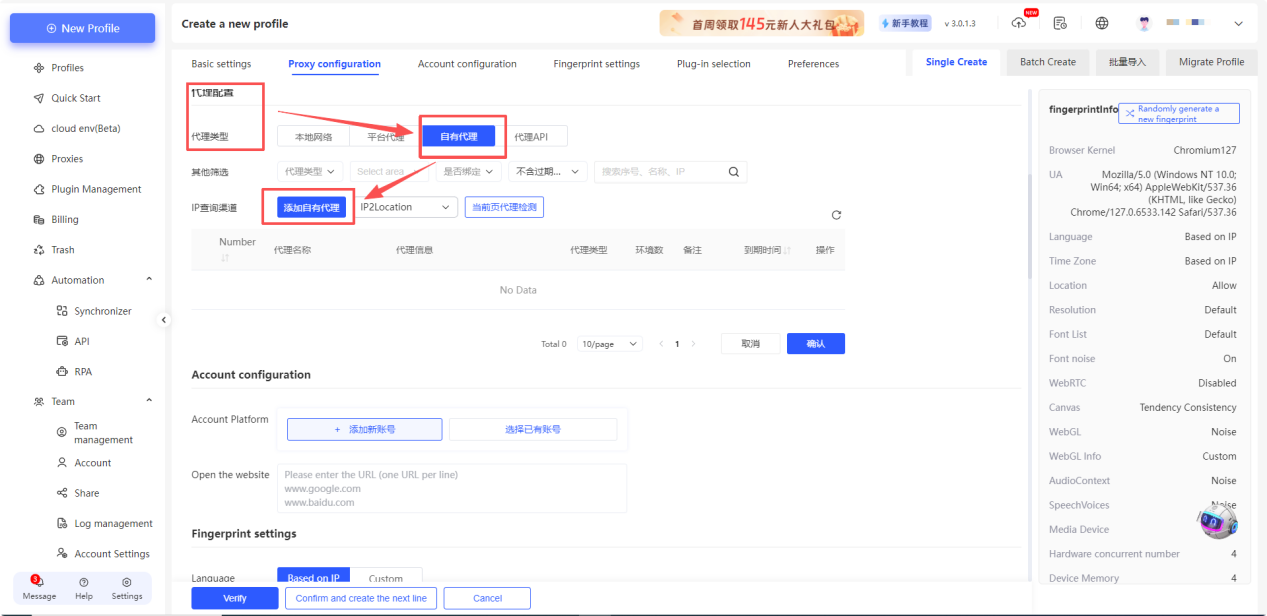Switch to the Batch Create tab
1267x616 pixels.
coord(1047,62)
